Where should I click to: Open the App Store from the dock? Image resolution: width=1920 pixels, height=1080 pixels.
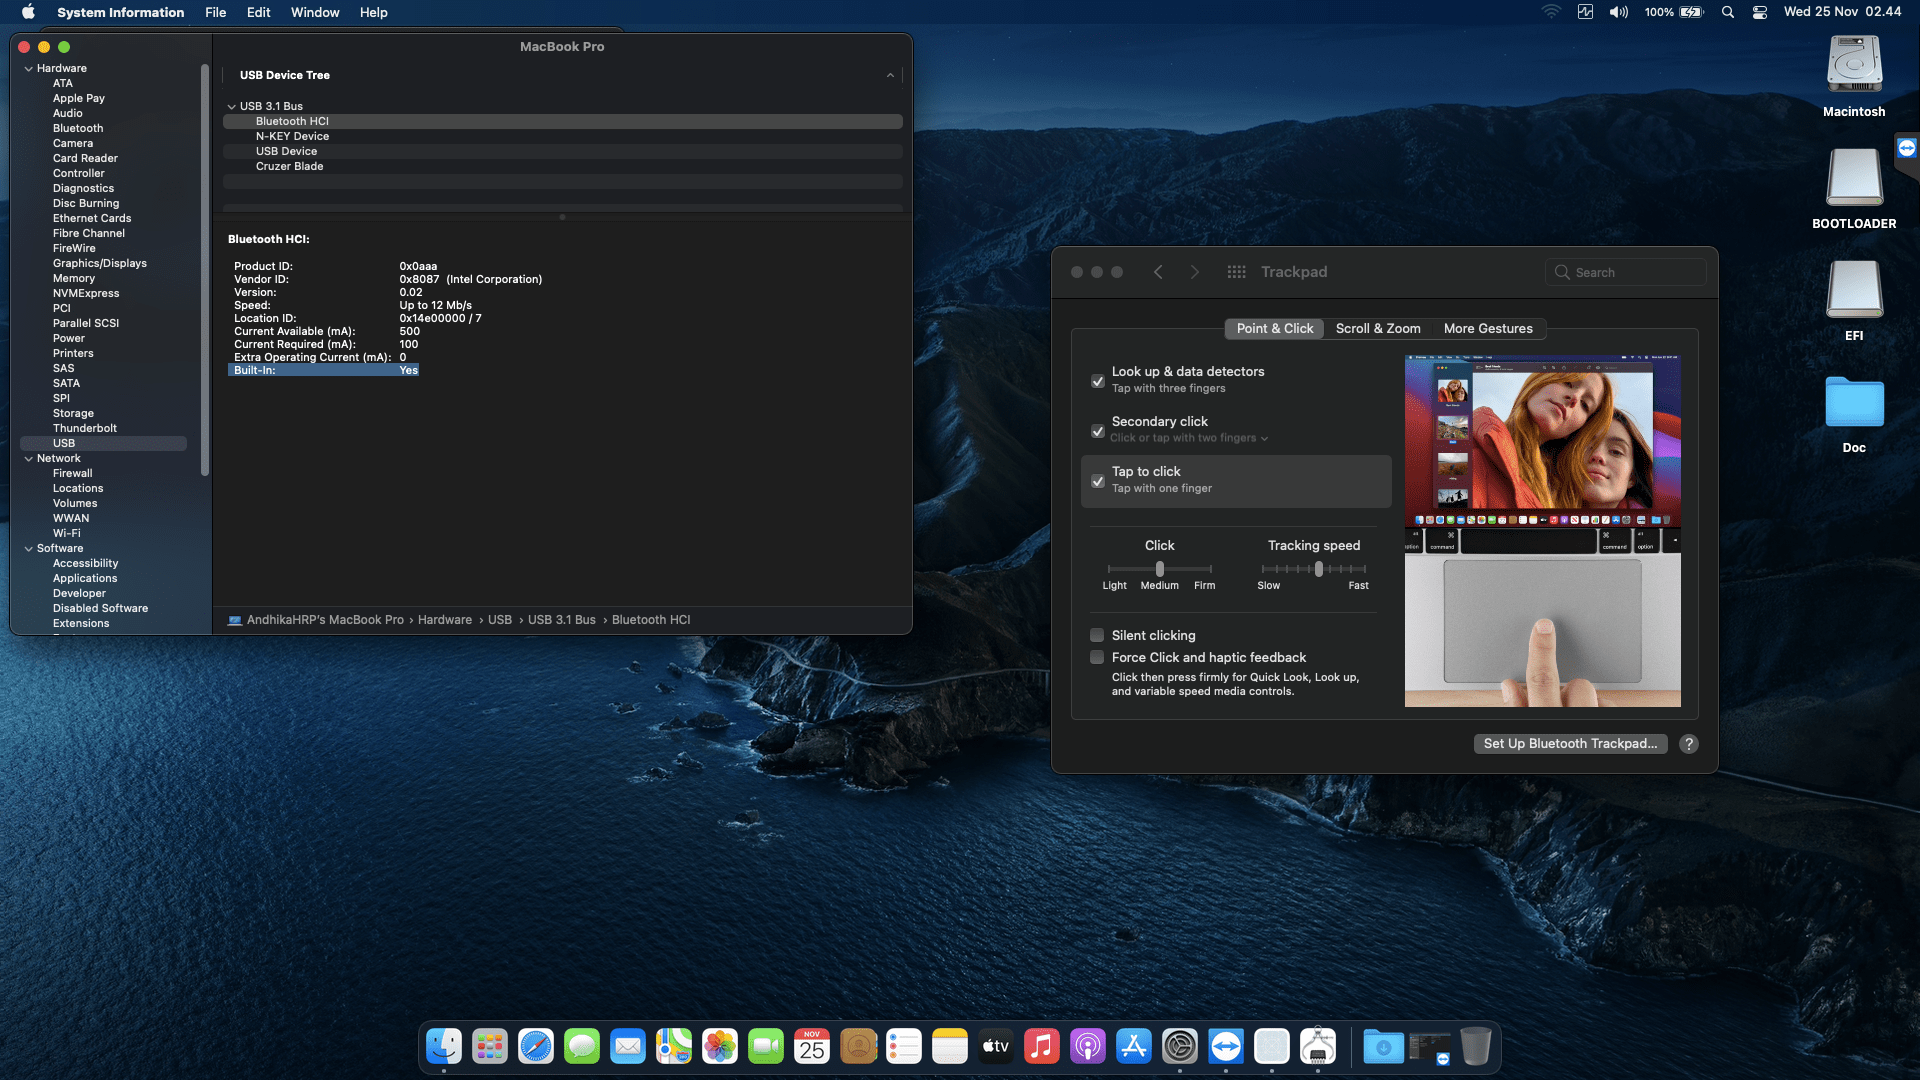click(x=1133, y=1047)
